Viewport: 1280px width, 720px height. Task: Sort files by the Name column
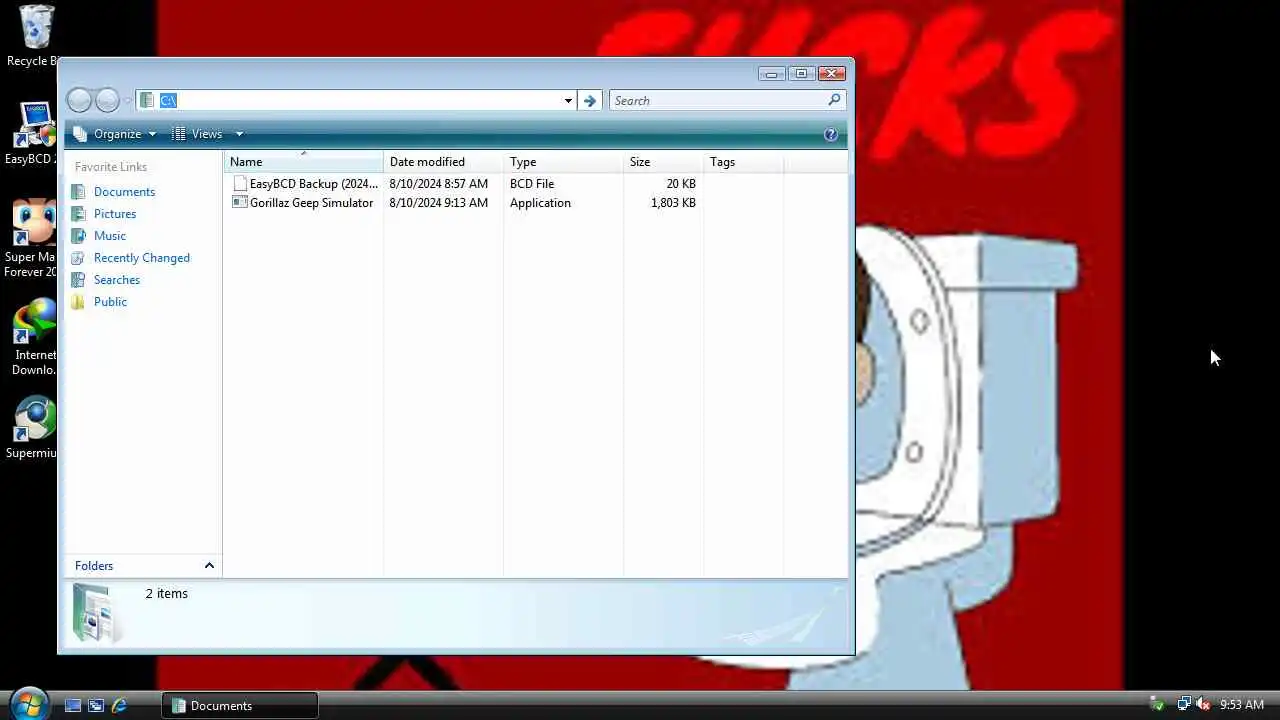304,161
